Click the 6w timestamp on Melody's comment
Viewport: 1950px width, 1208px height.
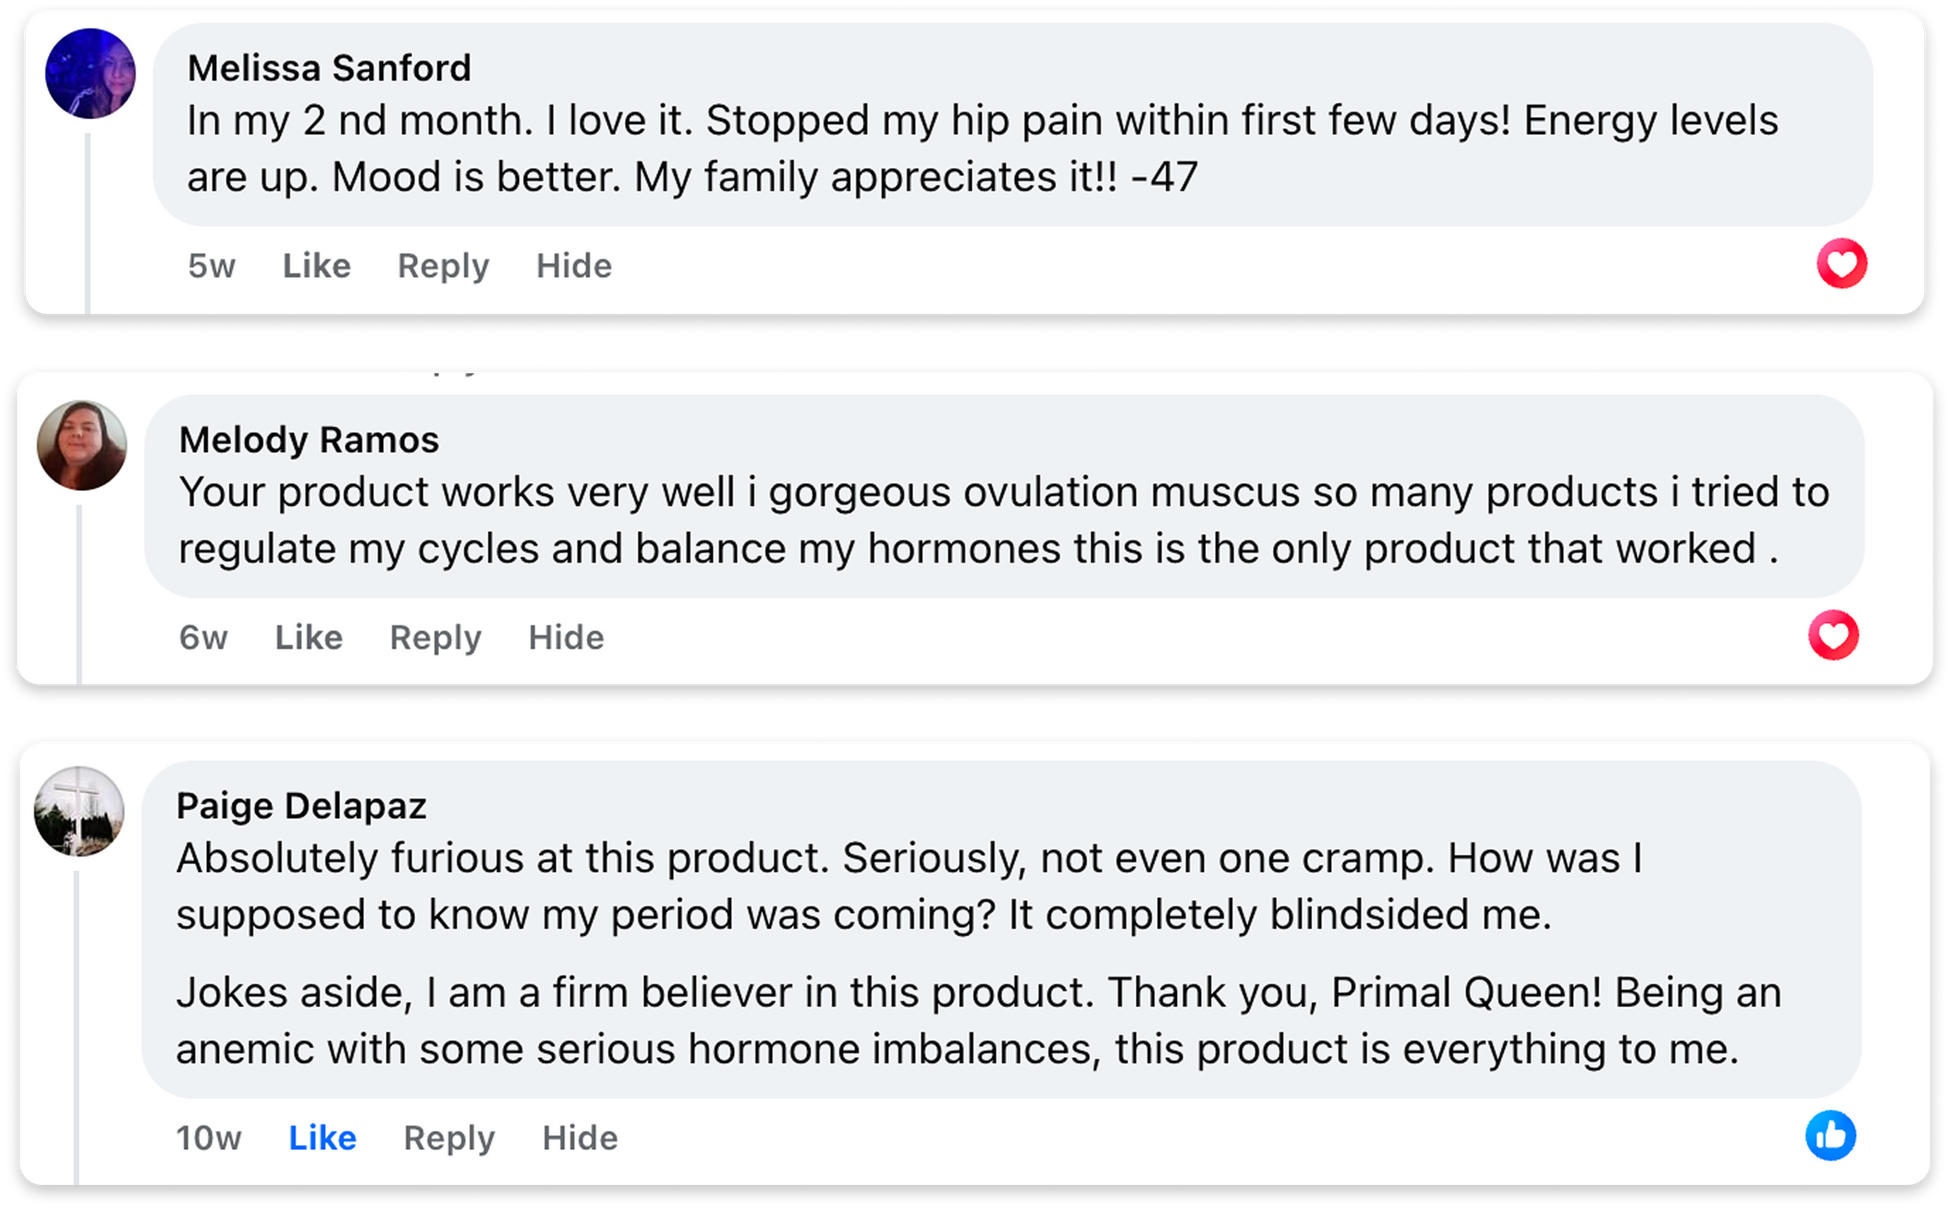coord(204,637)
